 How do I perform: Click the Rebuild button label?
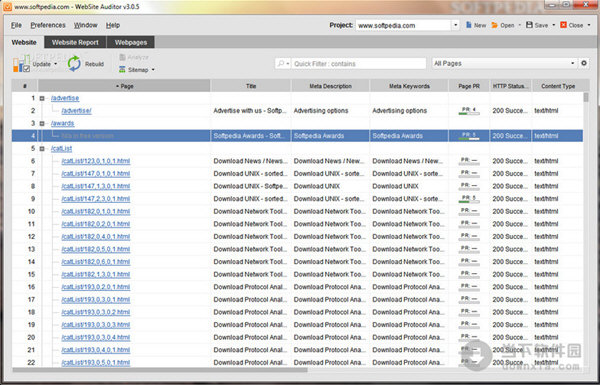(x=94, y=64)
